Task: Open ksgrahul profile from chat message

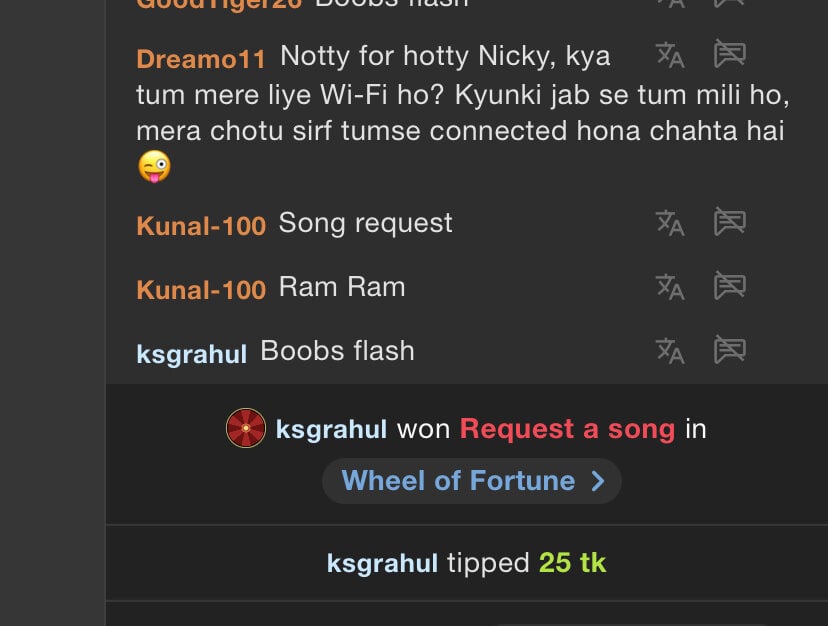Action: click(x=191, y=354)
